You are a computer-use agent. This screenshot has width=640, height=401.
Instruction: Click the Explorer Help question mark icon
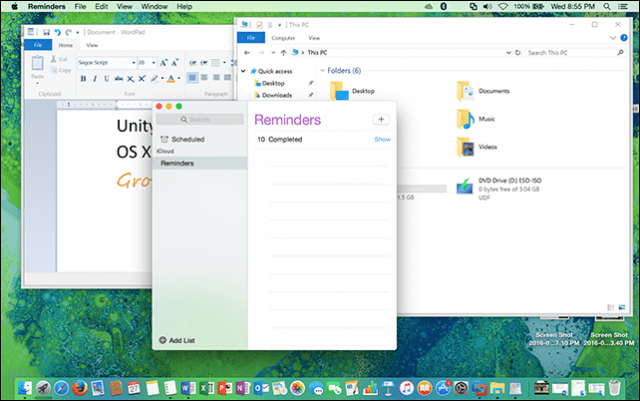[624, 38]
